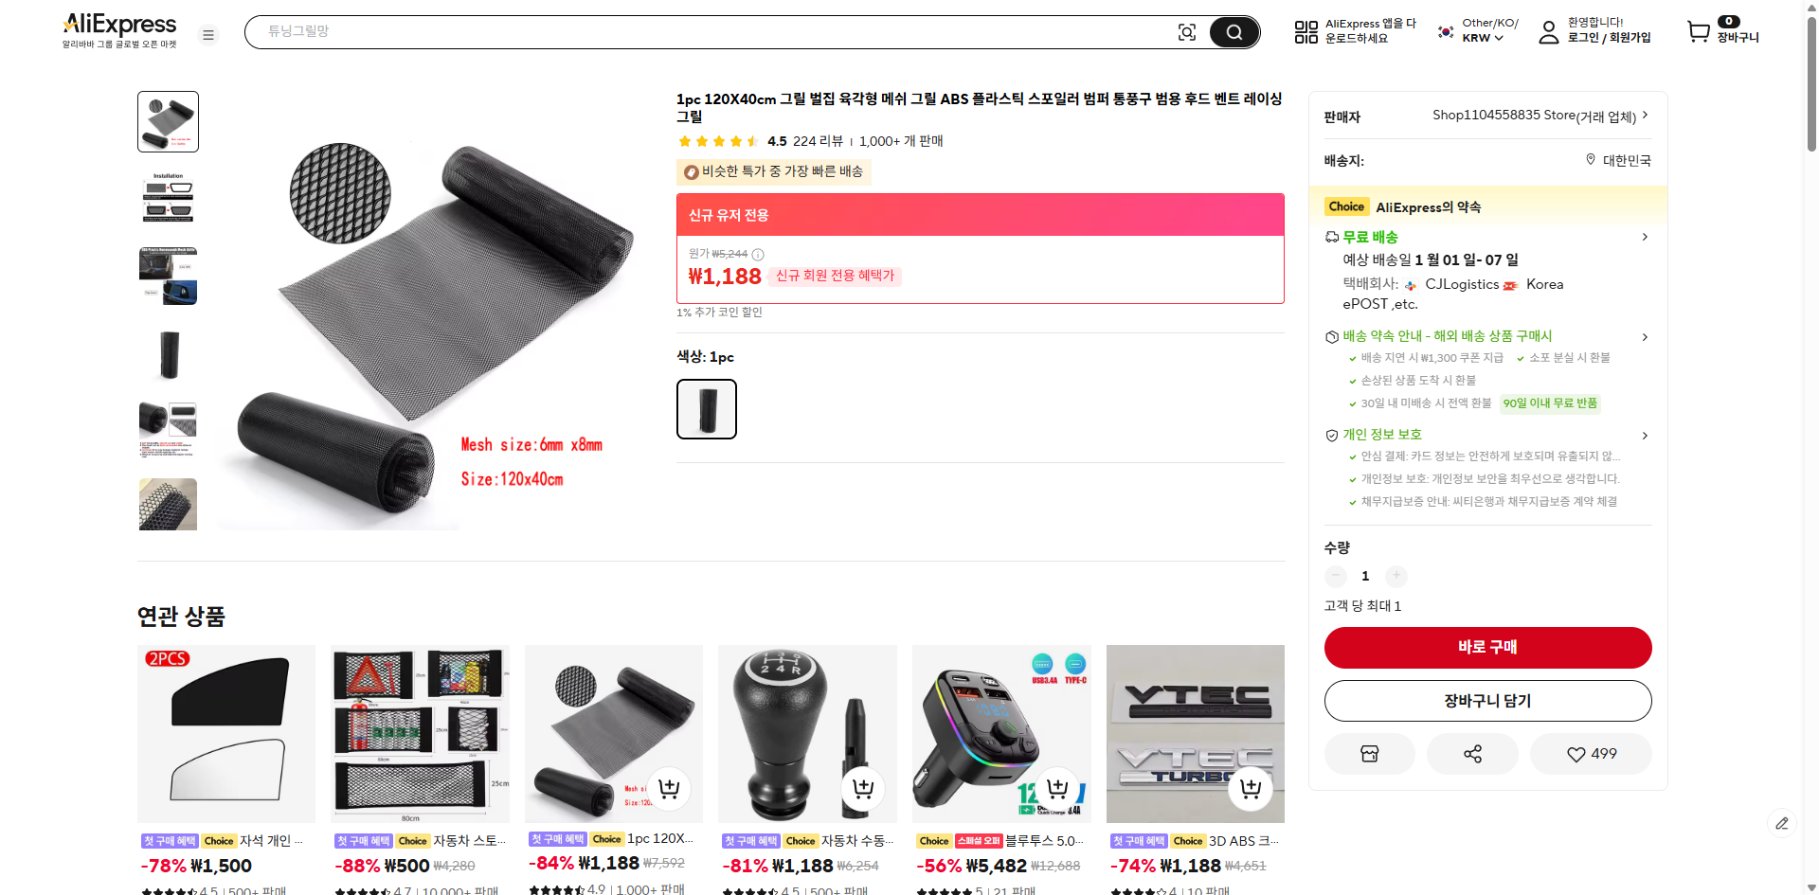Click the search magnifier icon

(1234, 31)
